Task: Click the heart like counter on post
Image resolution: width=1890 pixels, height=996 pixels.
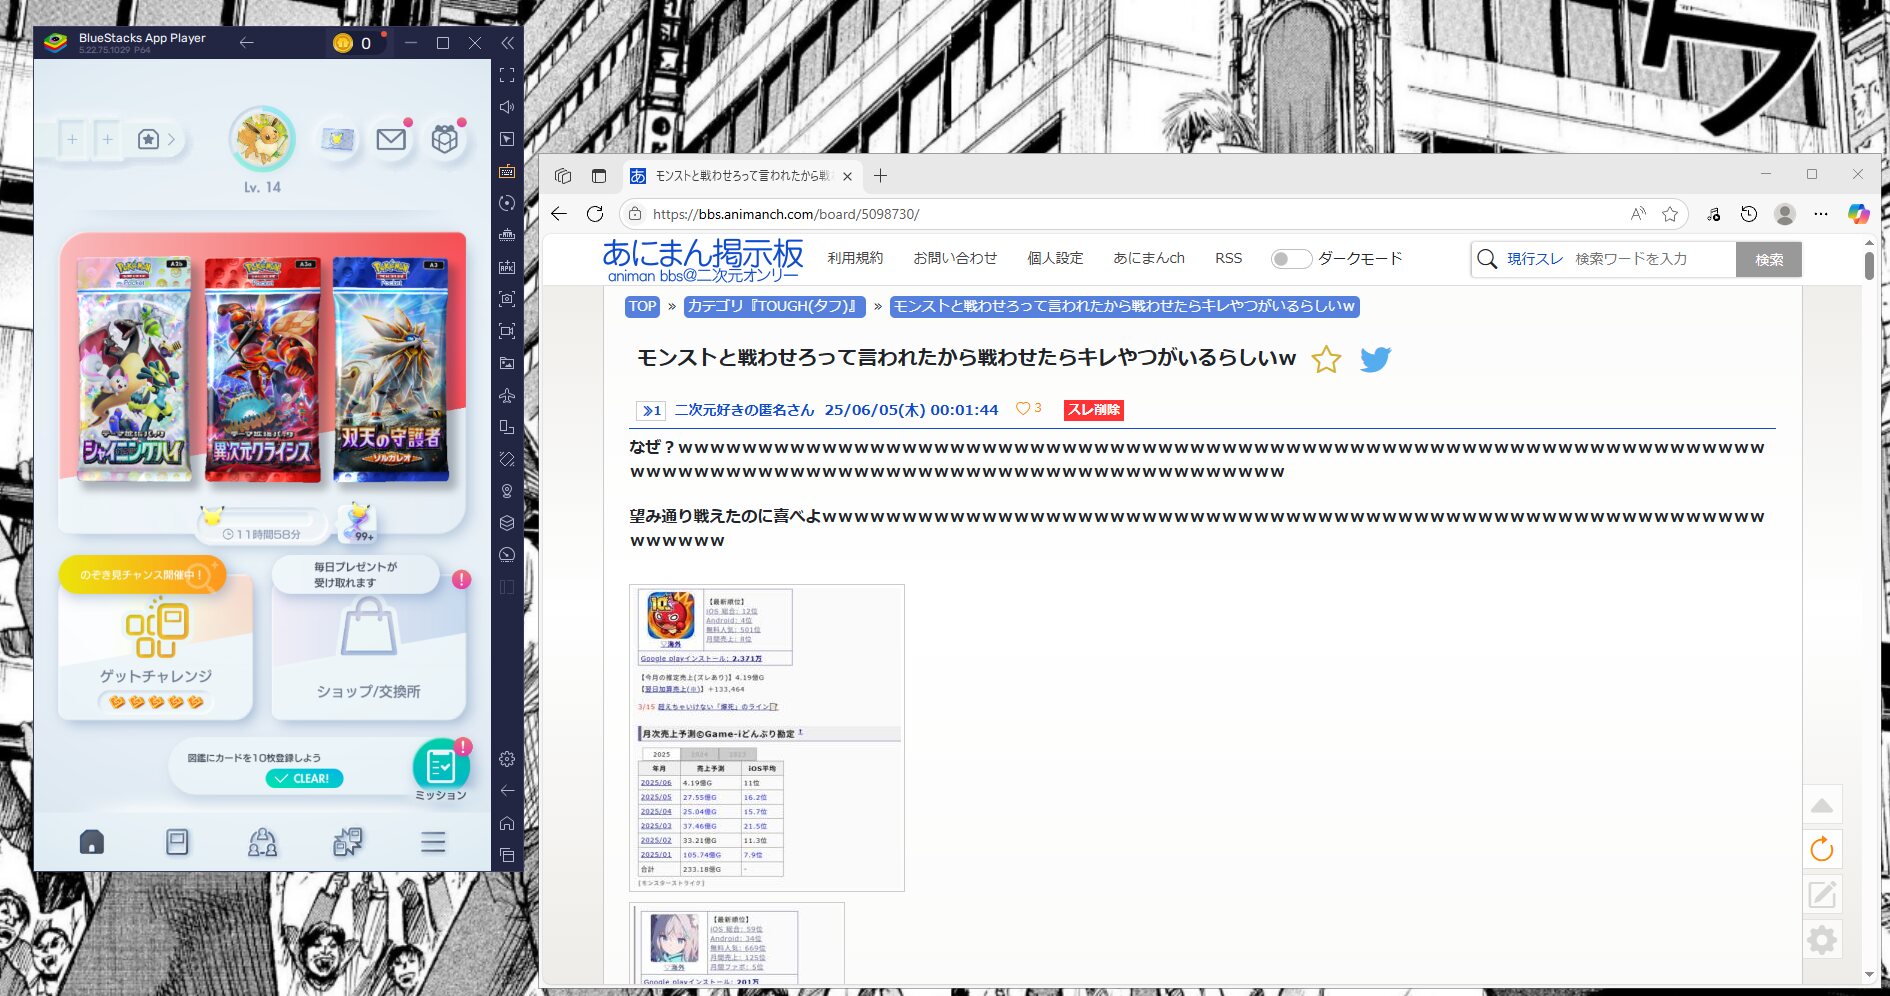Action: tap(1028, 409)
